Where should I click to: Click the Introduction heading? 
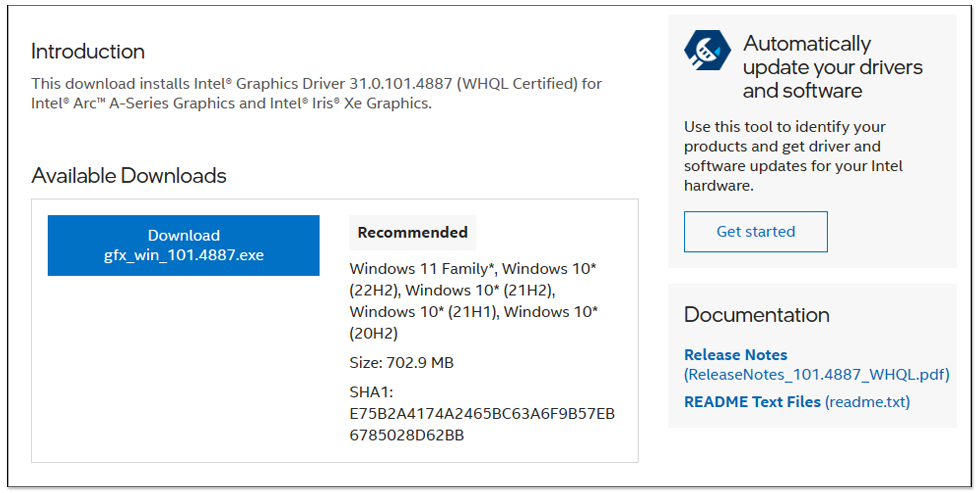click(x=88, y=51)
